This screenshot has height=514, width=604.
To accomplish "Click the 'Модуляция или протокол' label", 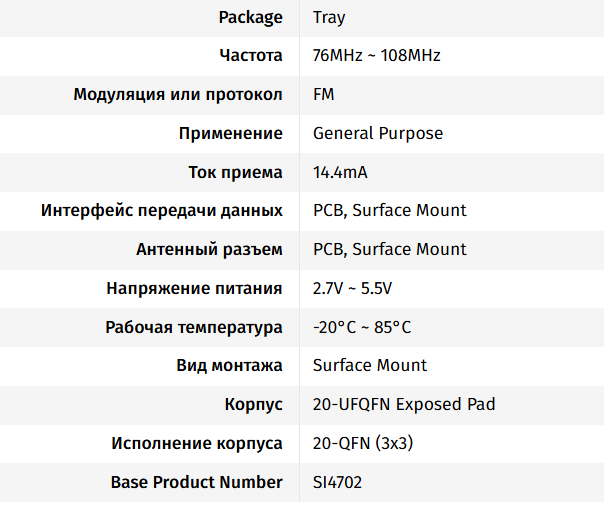I will point(178,95).
